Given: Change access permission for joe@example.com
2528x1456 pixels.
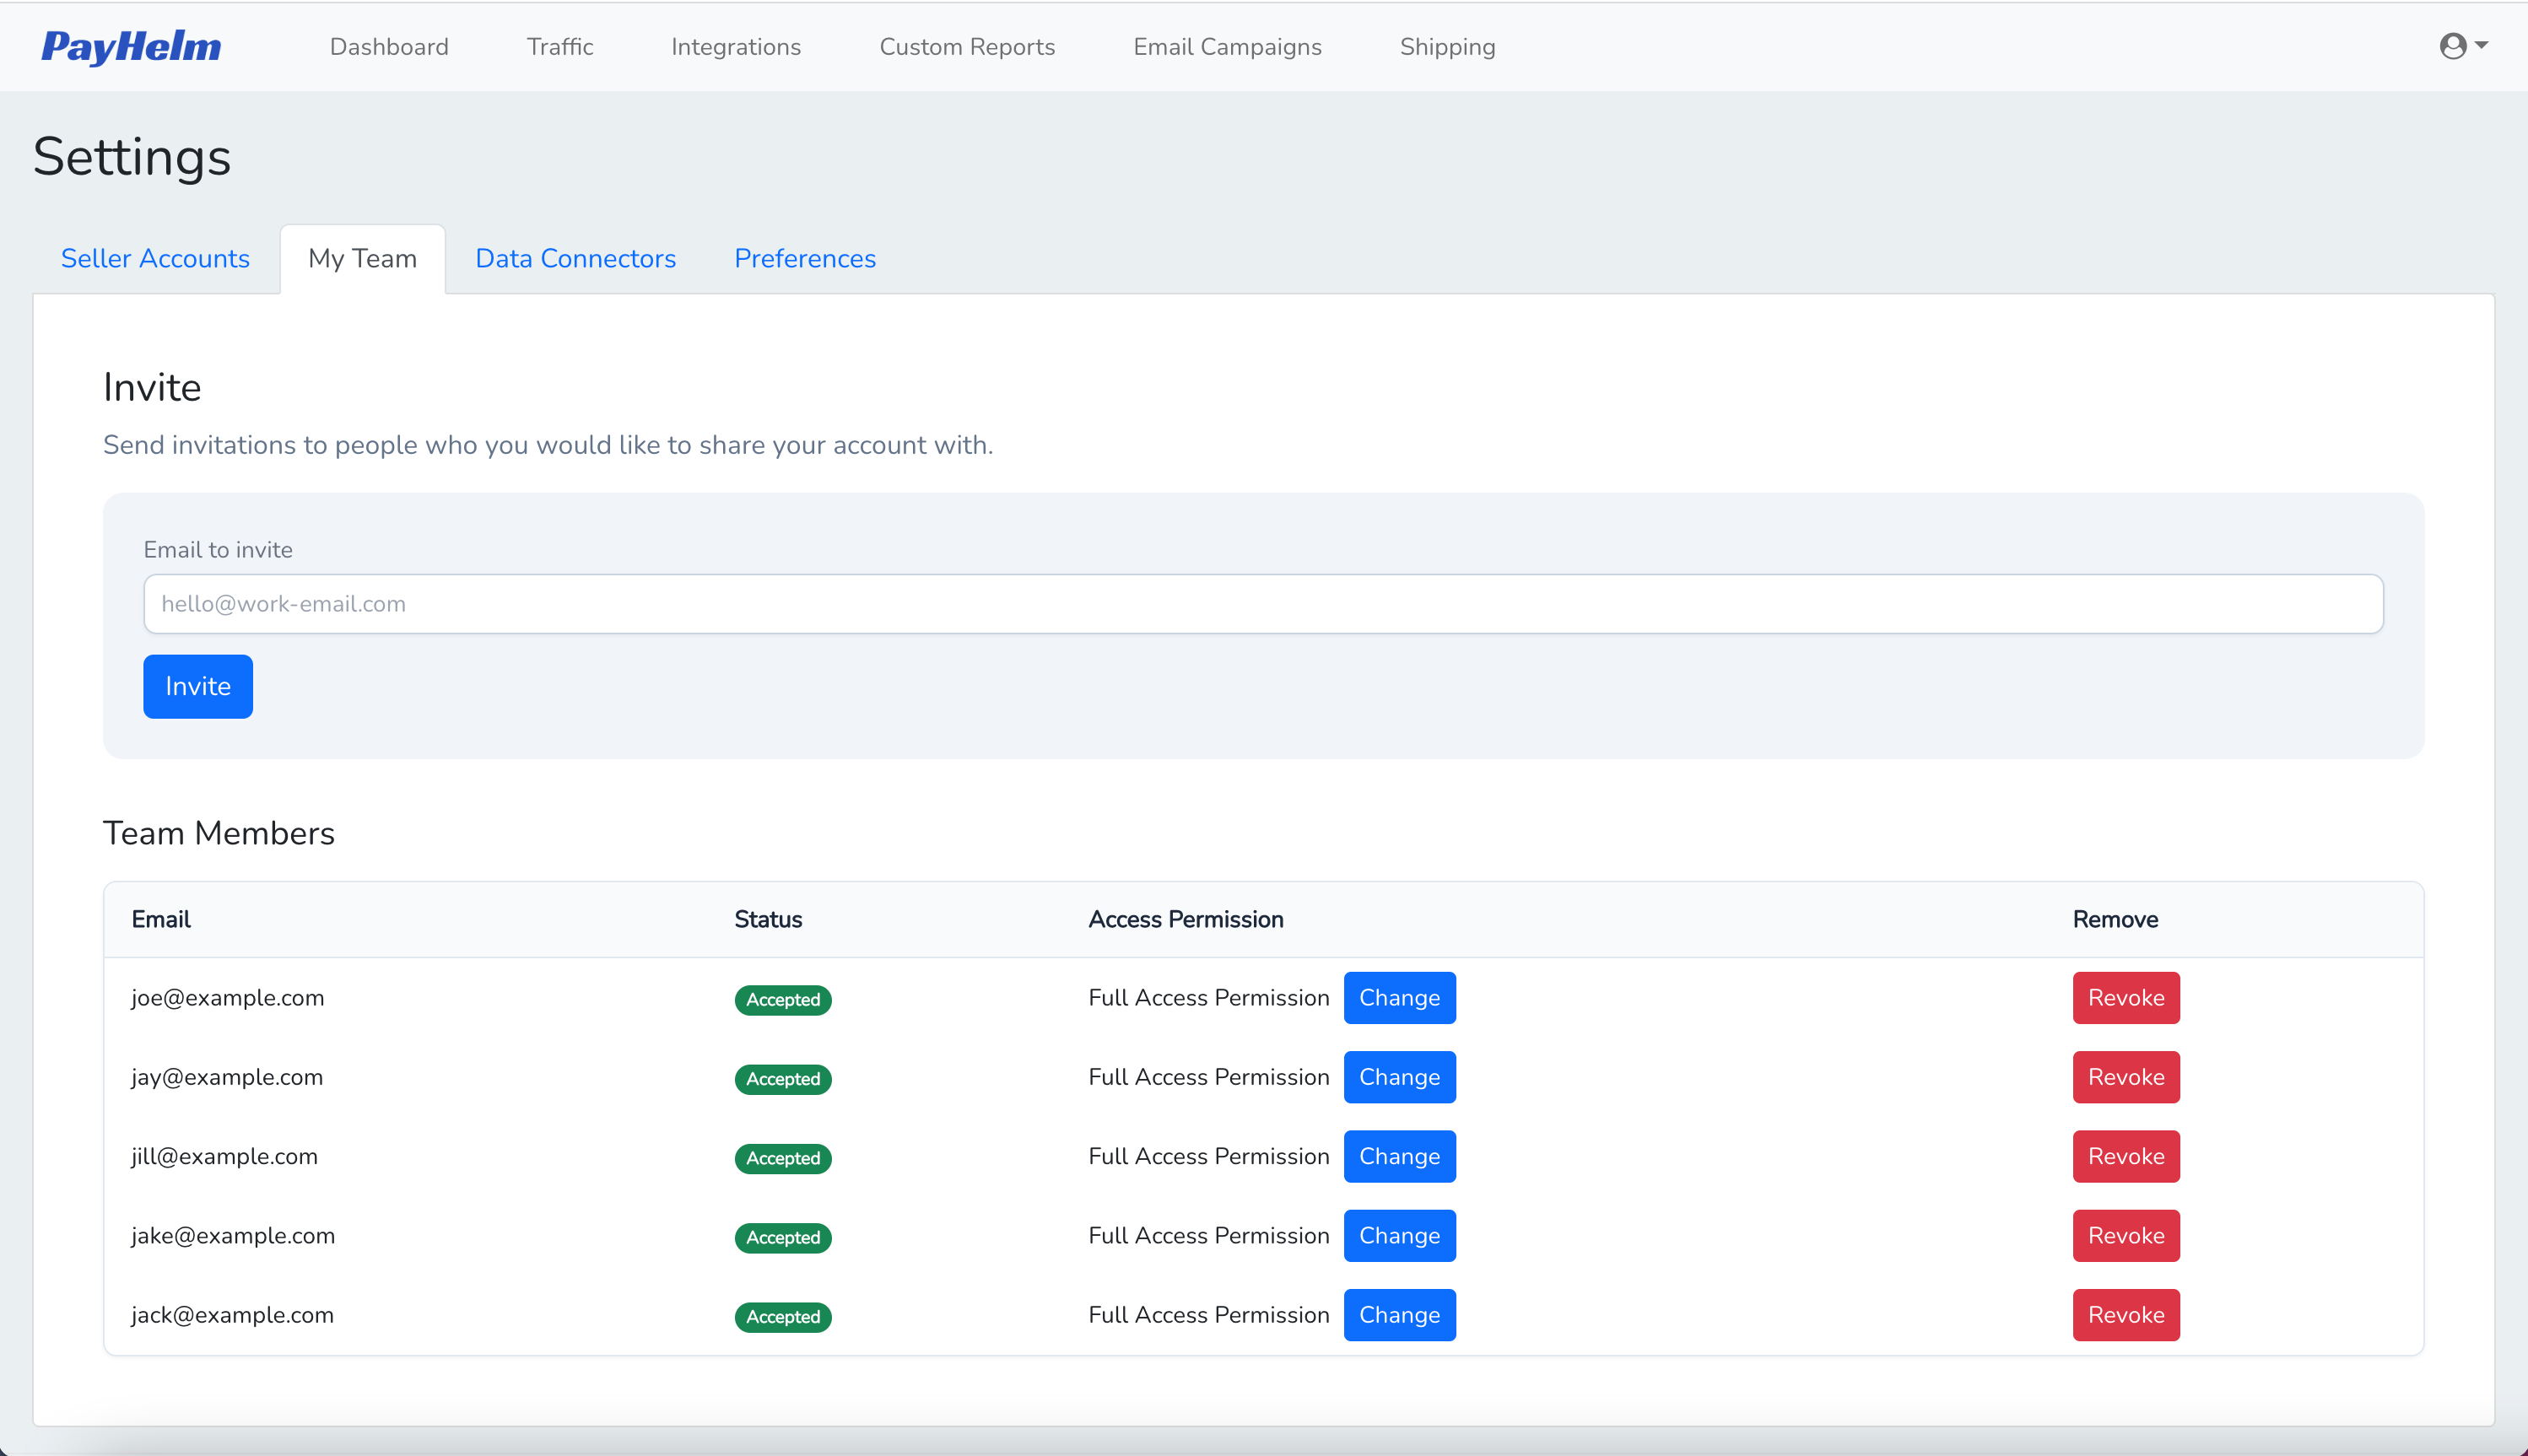Looking at the screenshot, I should coord(1399,998).
